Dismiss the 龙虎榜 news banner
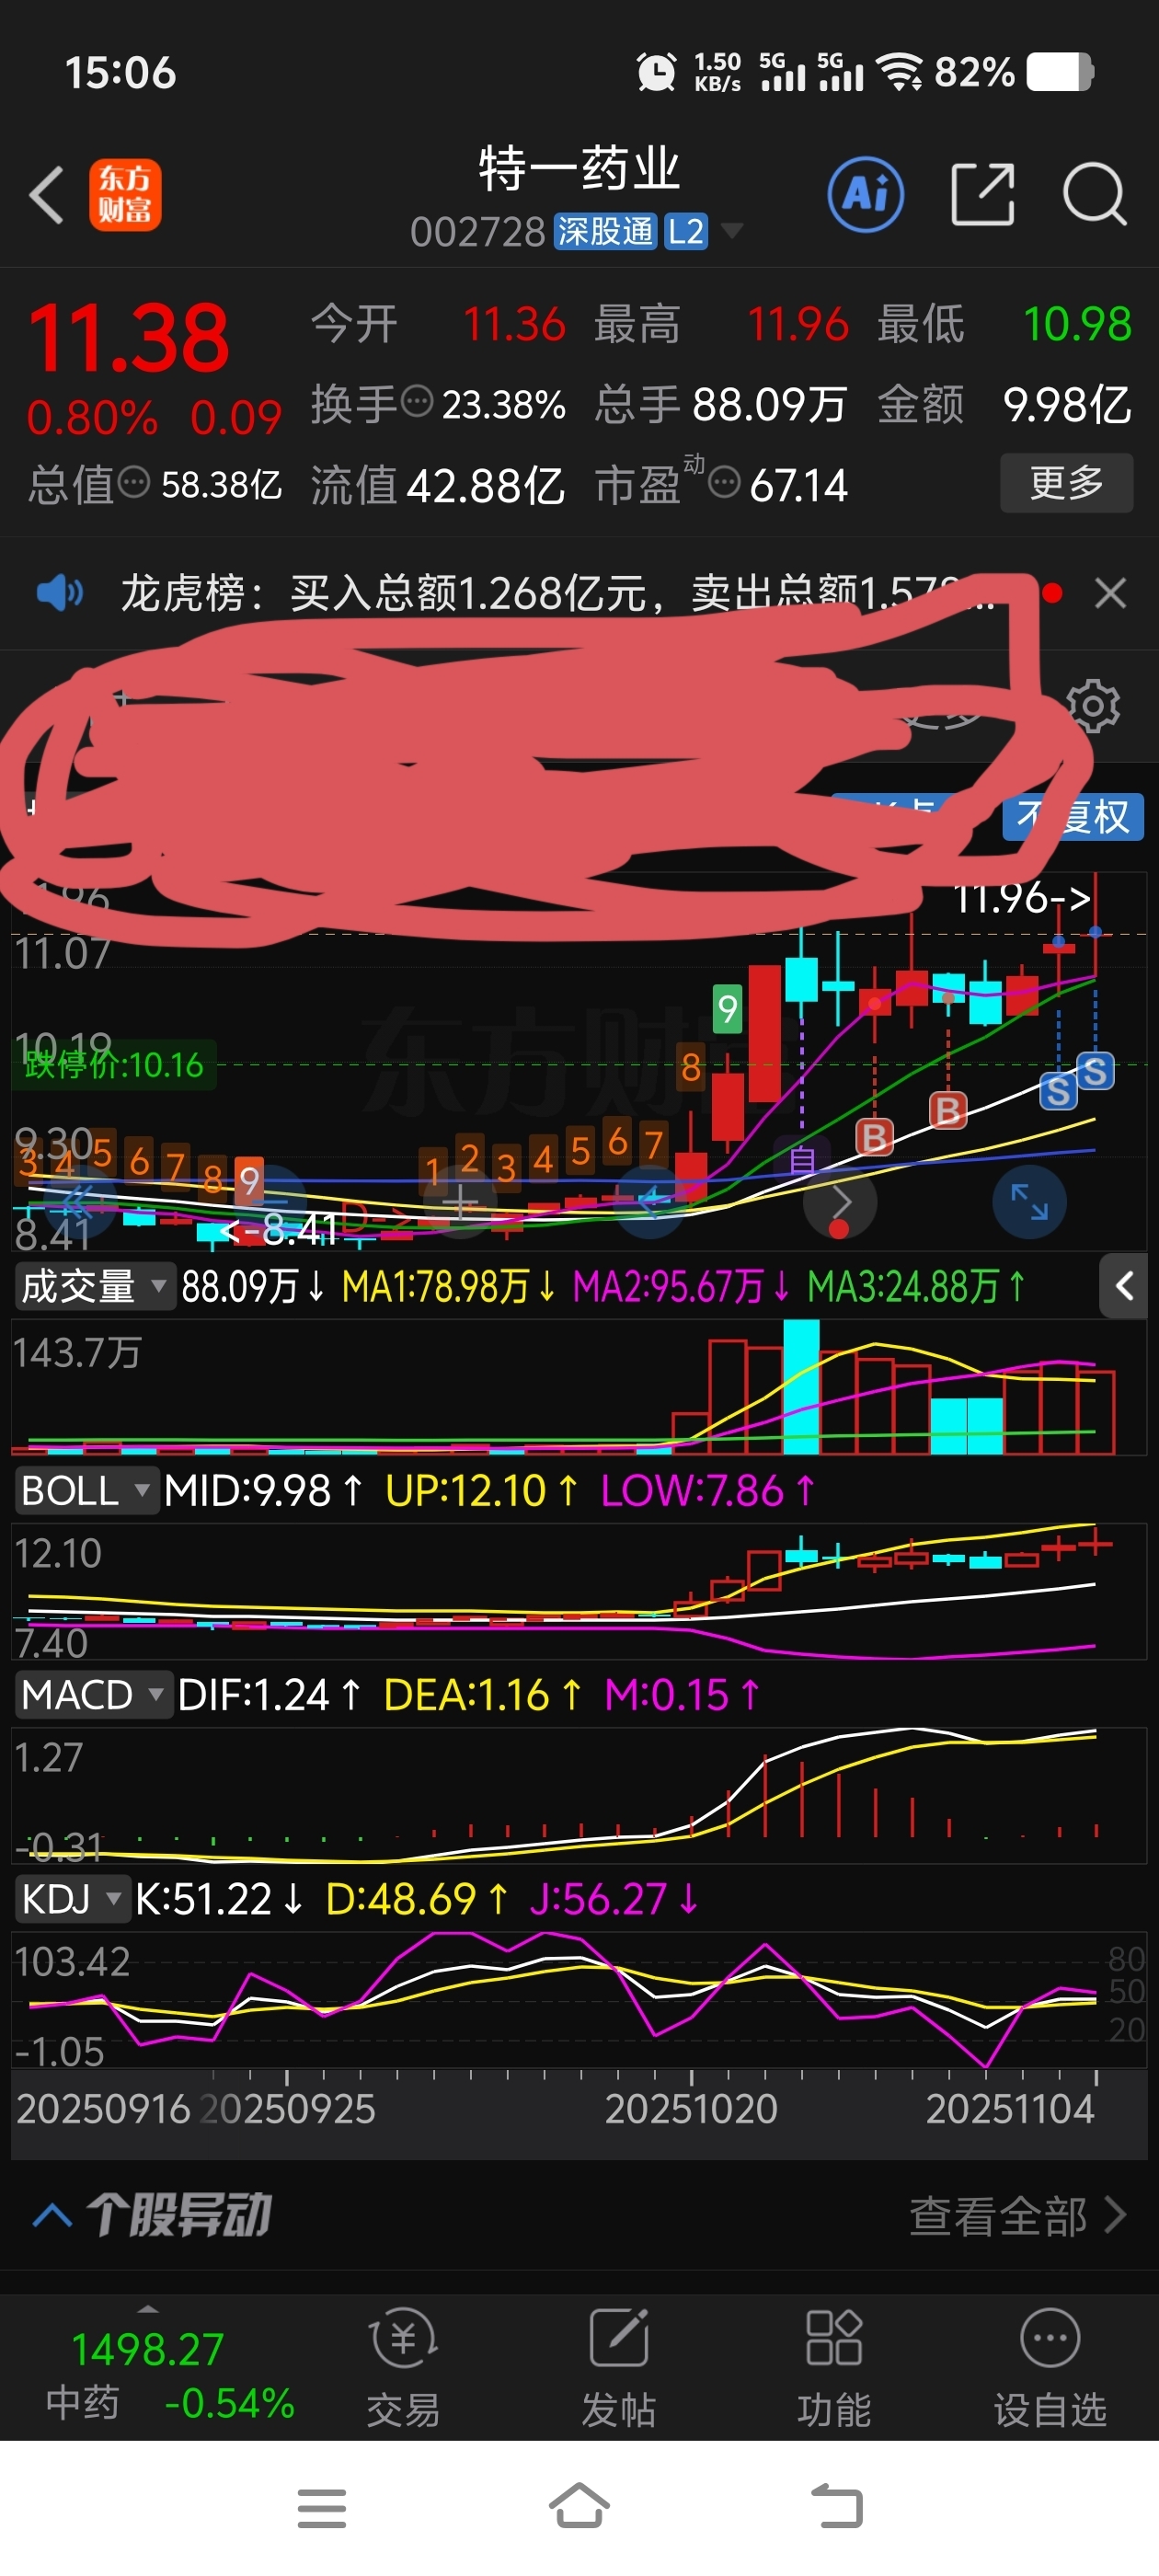Image resolution: width=1159 pixels, height=2576 pixels. pyautogui.click(x=1111, y=593)
